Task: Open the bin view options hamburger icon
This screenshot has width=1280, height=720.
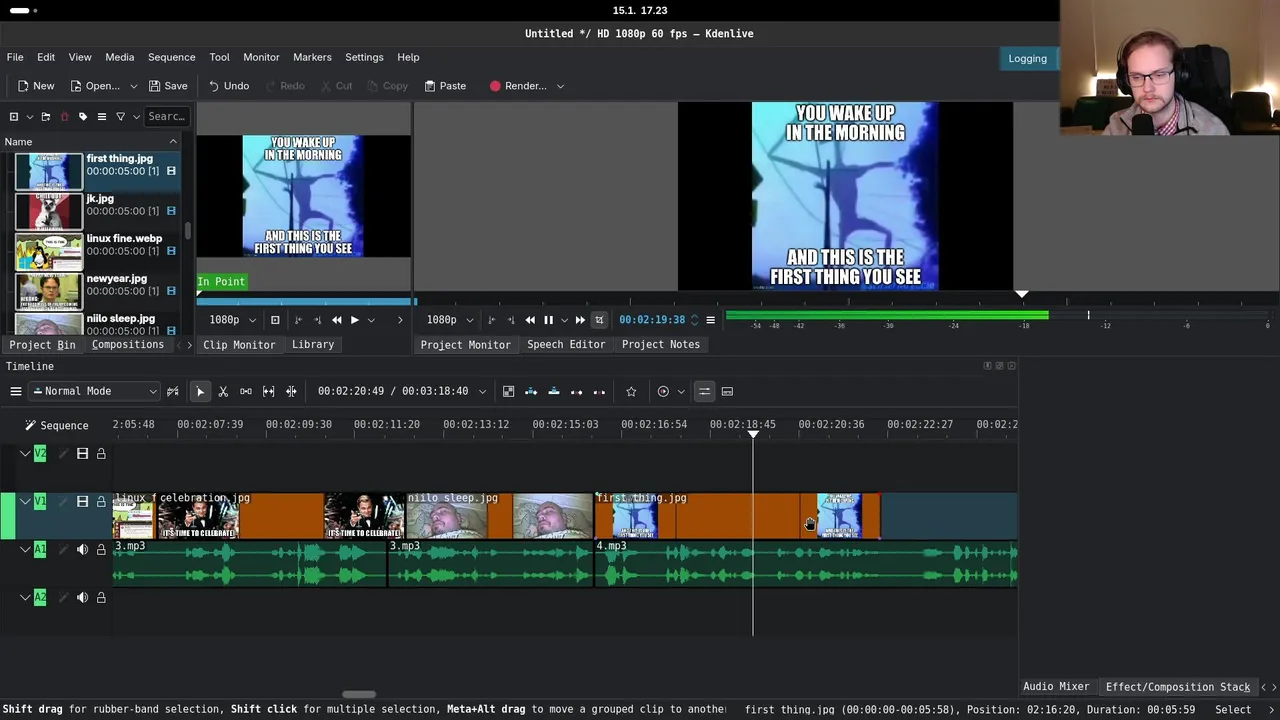Action: tap(102, 116)
